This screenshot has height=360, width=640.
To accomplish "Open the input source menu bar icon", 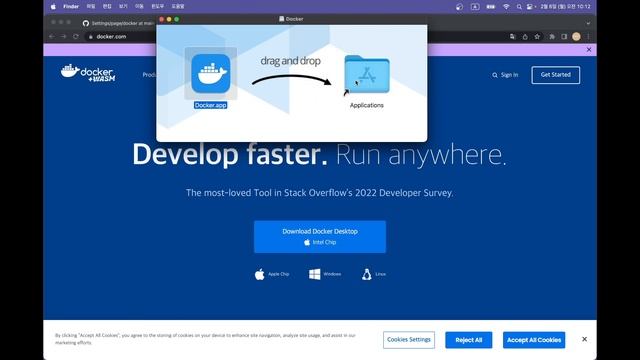I will pyautogui.click(x=475, y=7).
